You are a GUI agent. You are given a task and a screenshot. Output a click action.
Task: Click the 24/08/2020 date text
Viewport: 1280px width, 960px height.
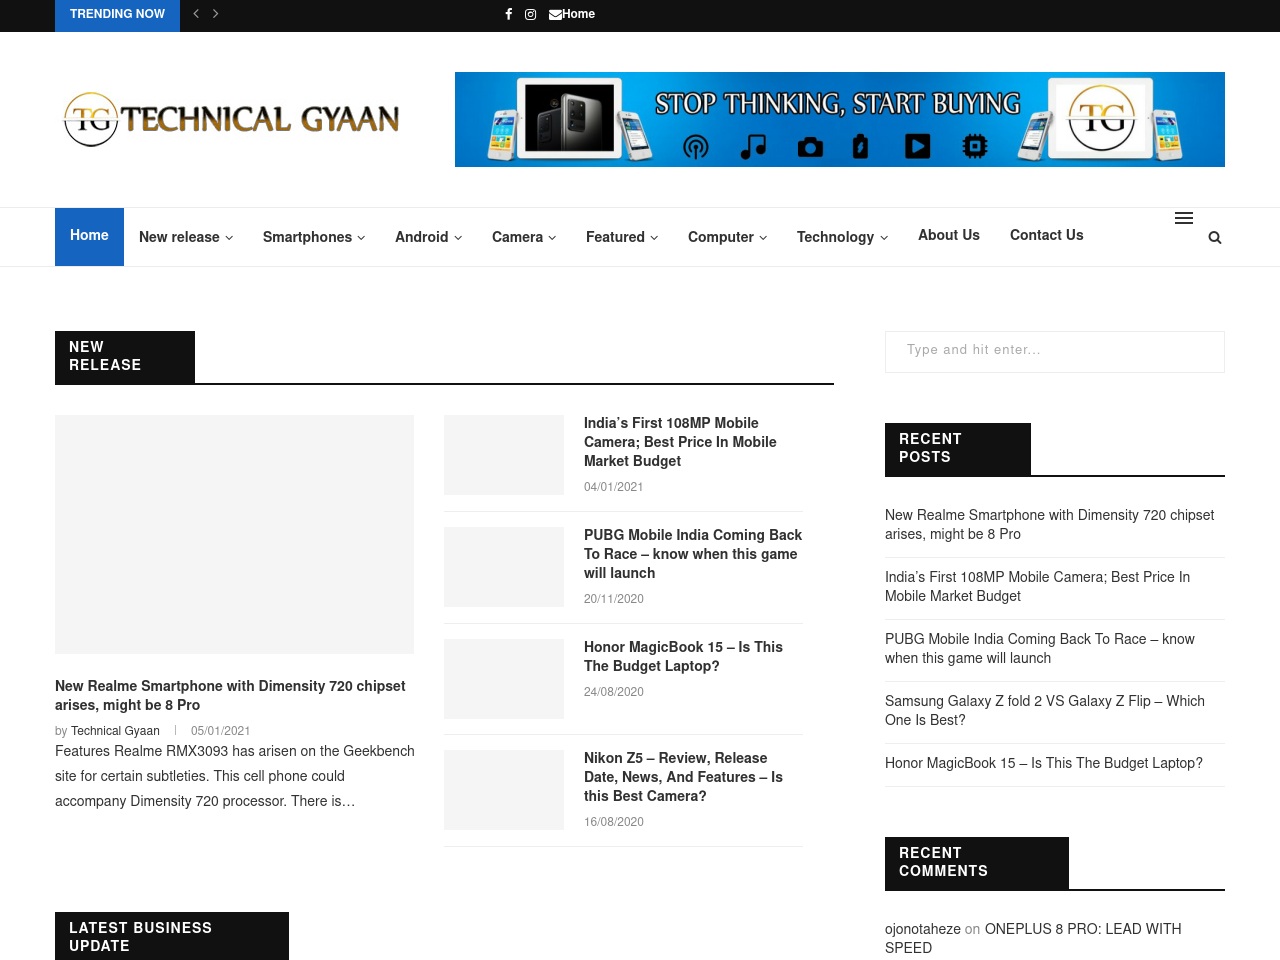613,692
